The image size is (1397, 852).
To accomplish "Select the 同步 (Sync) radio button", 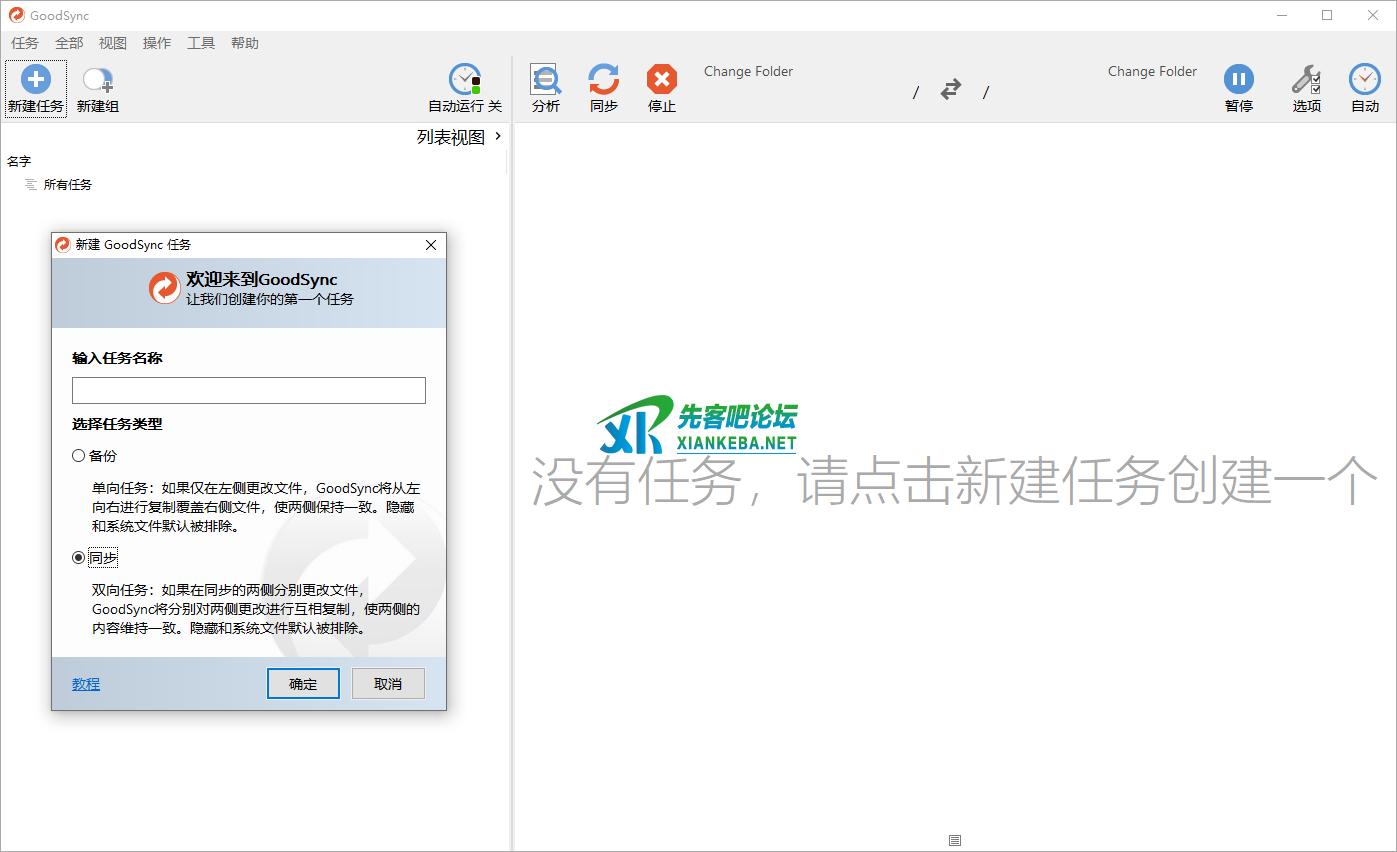I will click(x=79, y=558).
